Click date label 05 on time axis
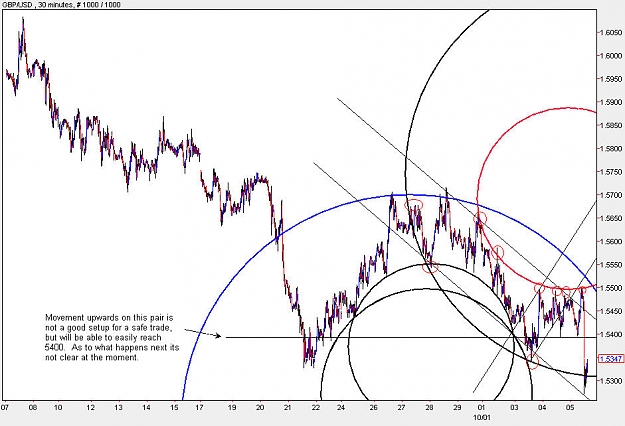Viewport: 625px width, 426px height. click(570, 408)
